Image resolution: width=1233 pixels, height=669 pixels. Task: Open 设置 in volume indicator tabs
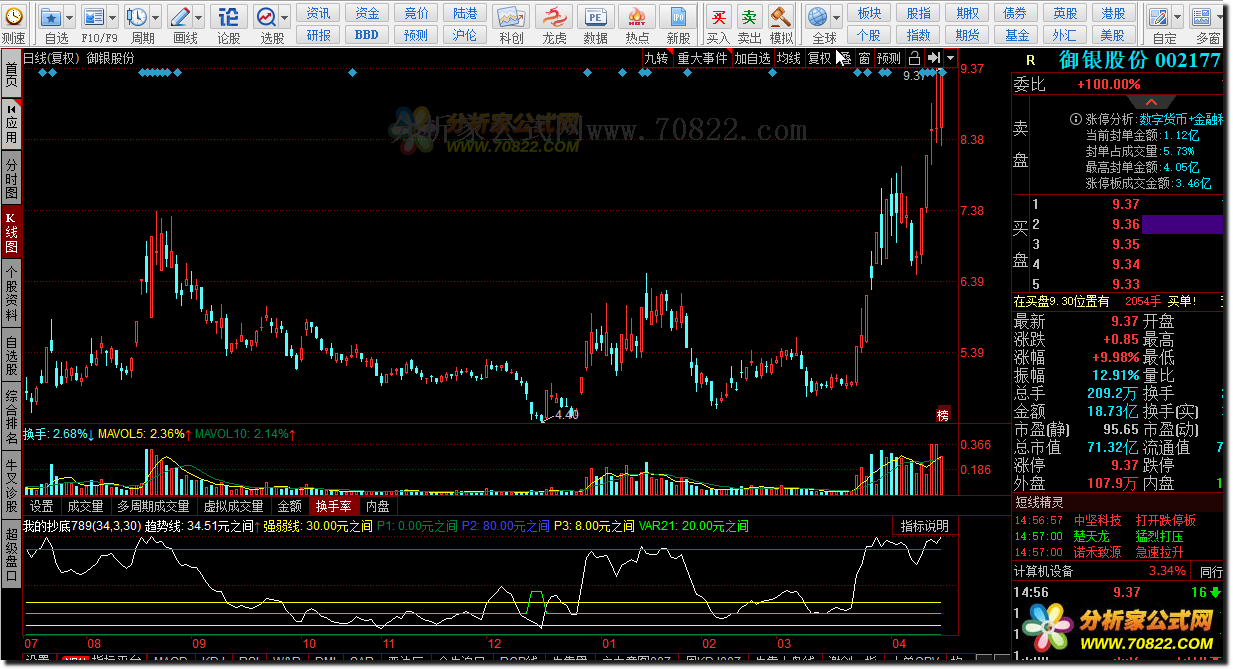point(41,506)
